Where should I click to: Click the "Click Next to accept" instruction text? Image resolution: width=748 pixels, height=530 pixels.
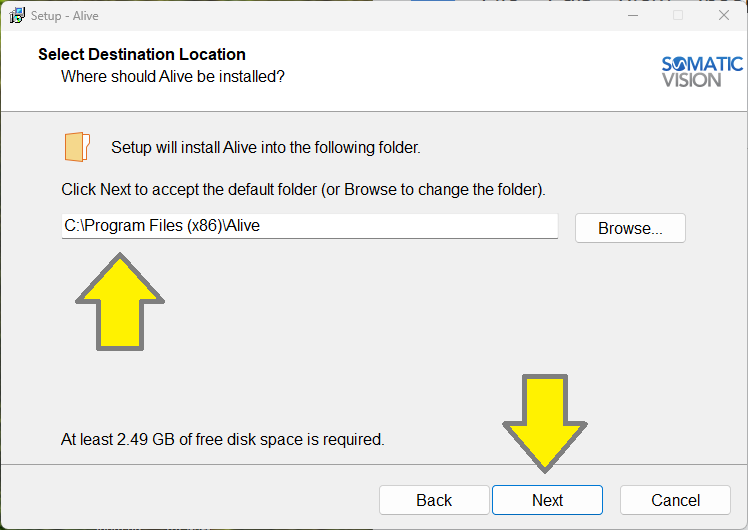pos(303,189)
